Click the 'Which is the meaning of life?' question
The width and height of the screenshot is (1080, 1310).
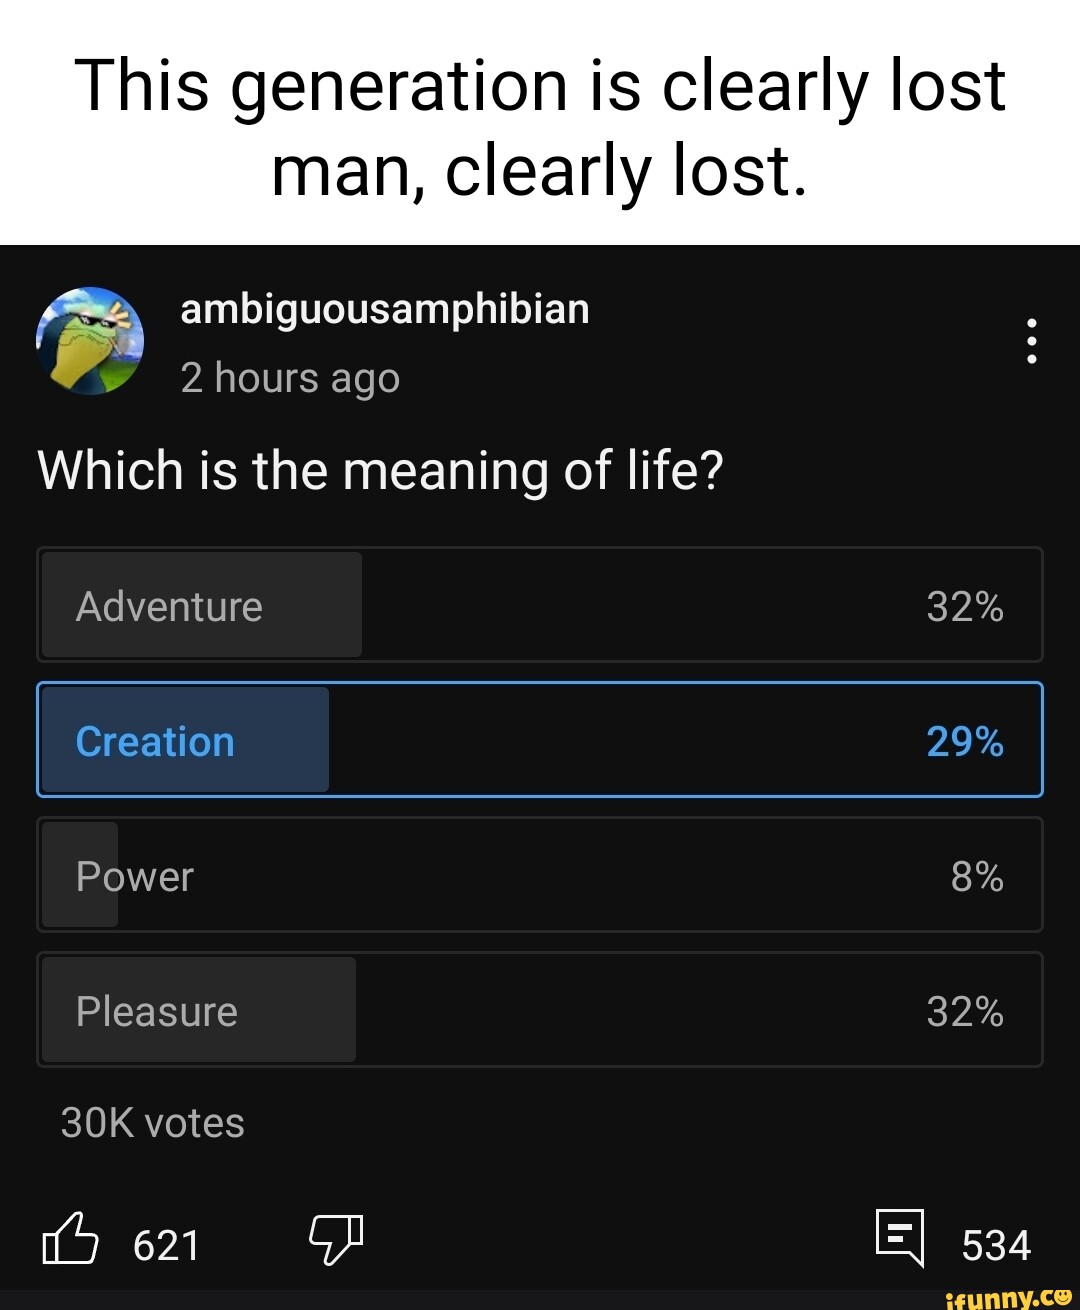tap(380, 471)
